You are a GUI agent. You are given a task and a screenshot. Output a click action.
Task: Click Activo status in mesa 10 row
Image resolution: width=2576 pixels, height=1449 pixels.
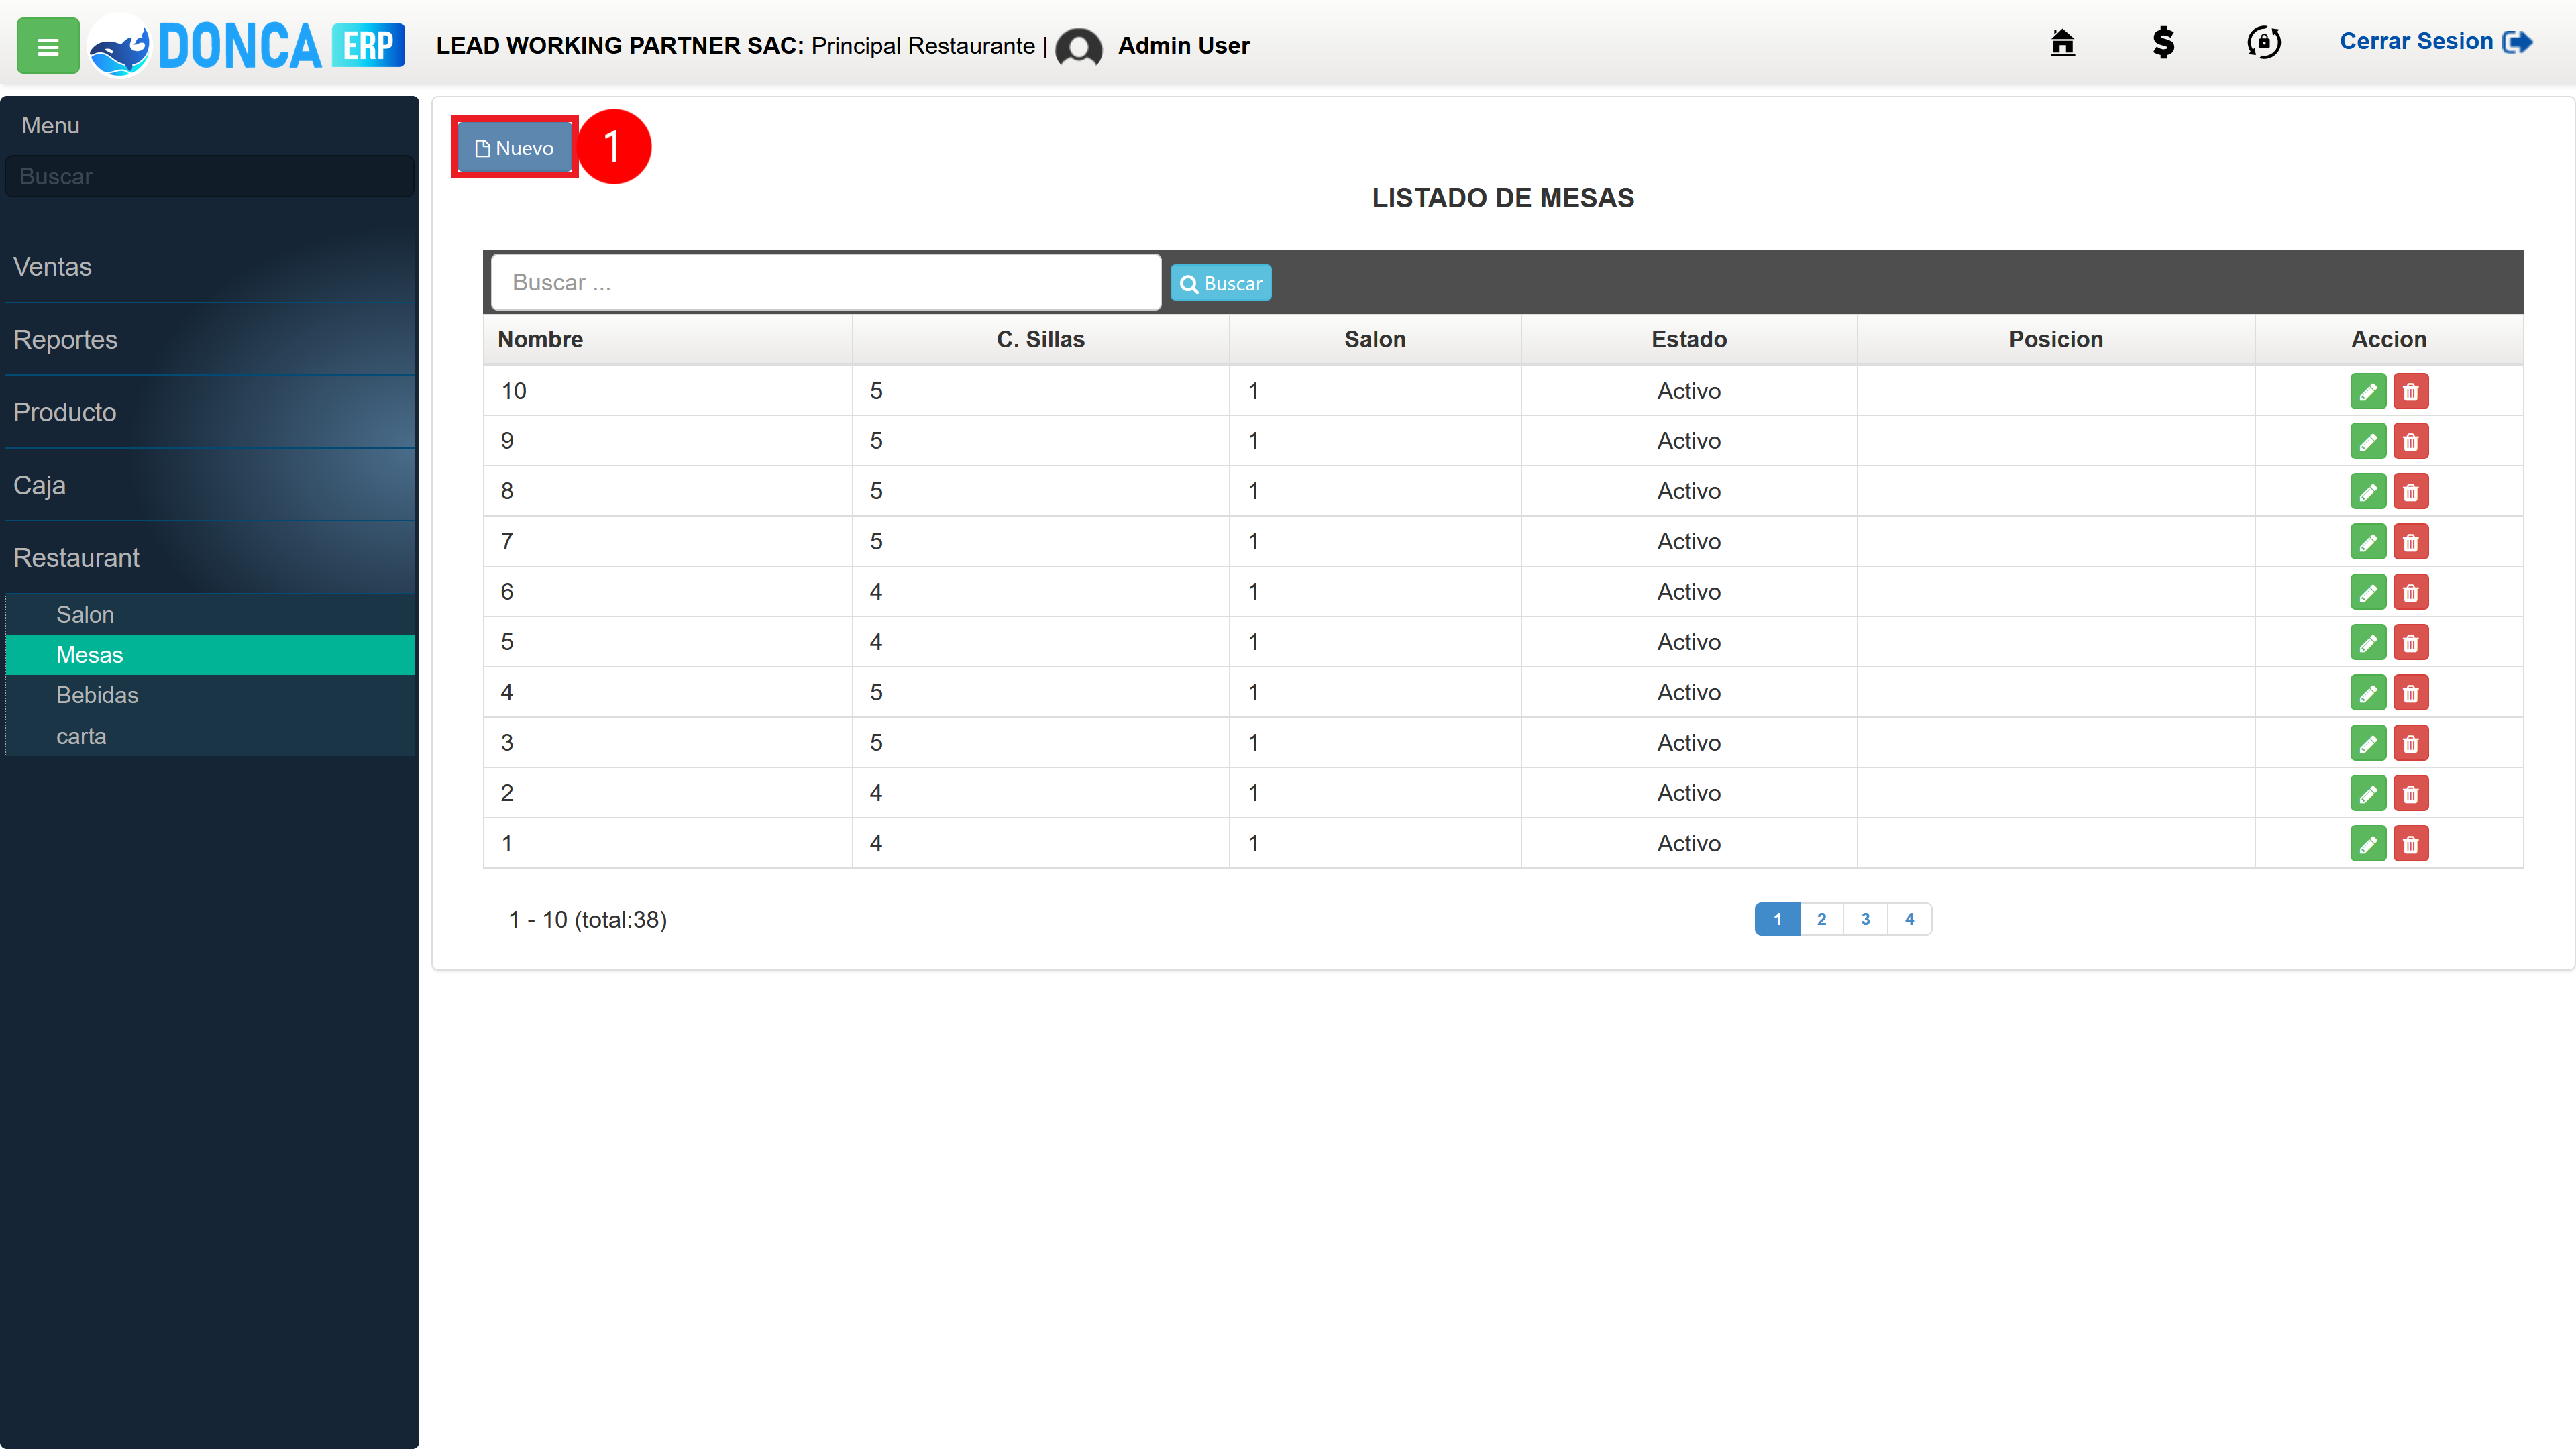[x=1688, y=391]
